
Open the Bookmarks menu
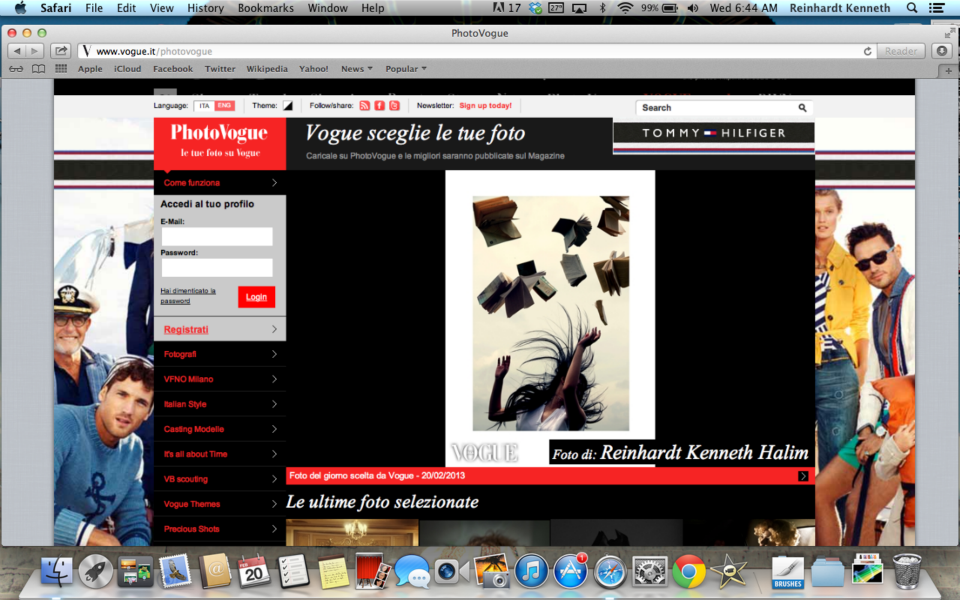266,8
